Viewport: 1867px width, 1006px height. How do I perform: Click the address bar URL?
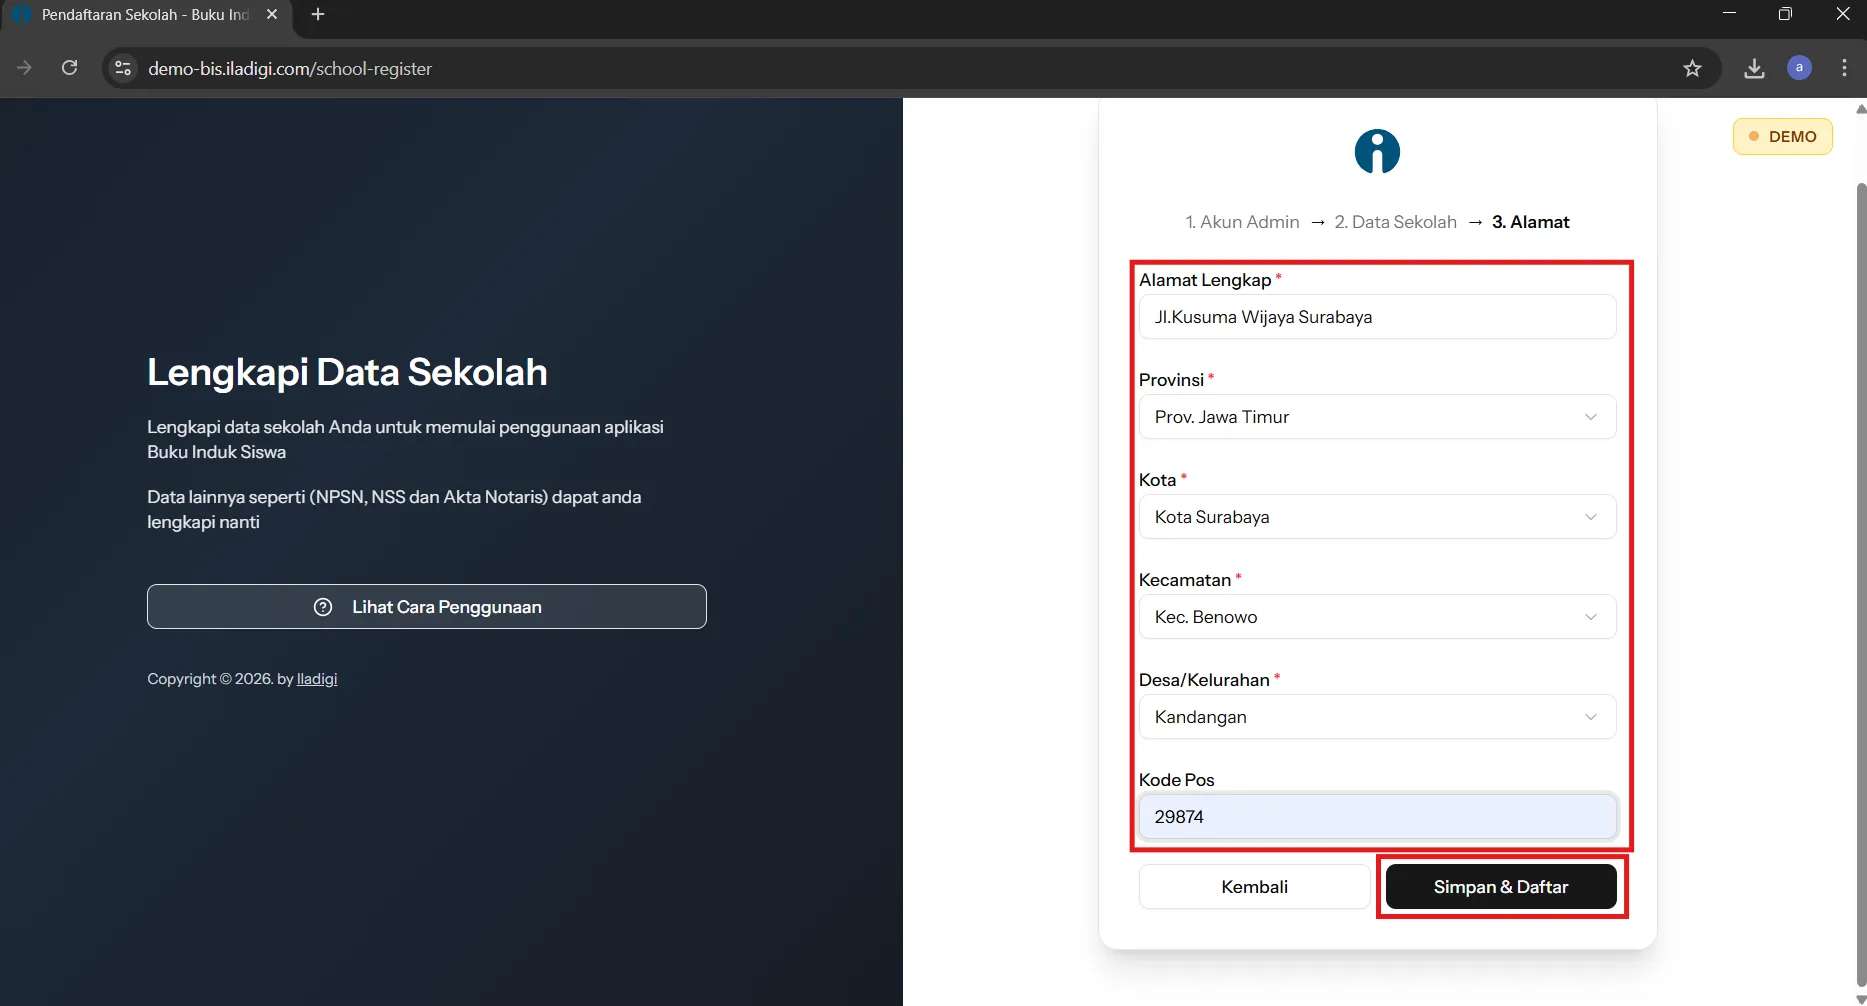(x=290, y=68)
